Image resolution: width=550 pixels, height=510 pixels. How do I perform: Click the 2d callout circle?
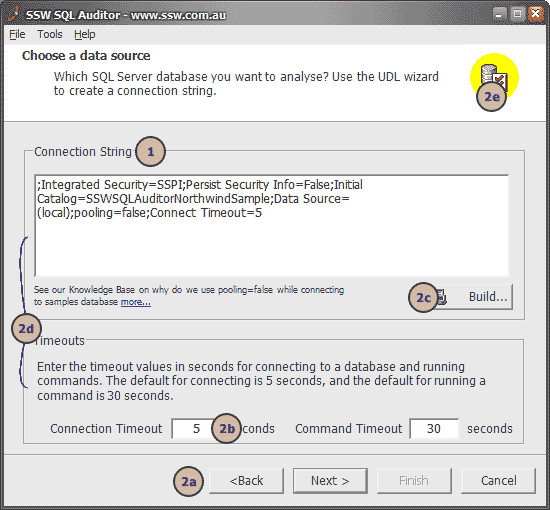pyautogui.click(x=26, y=328)
